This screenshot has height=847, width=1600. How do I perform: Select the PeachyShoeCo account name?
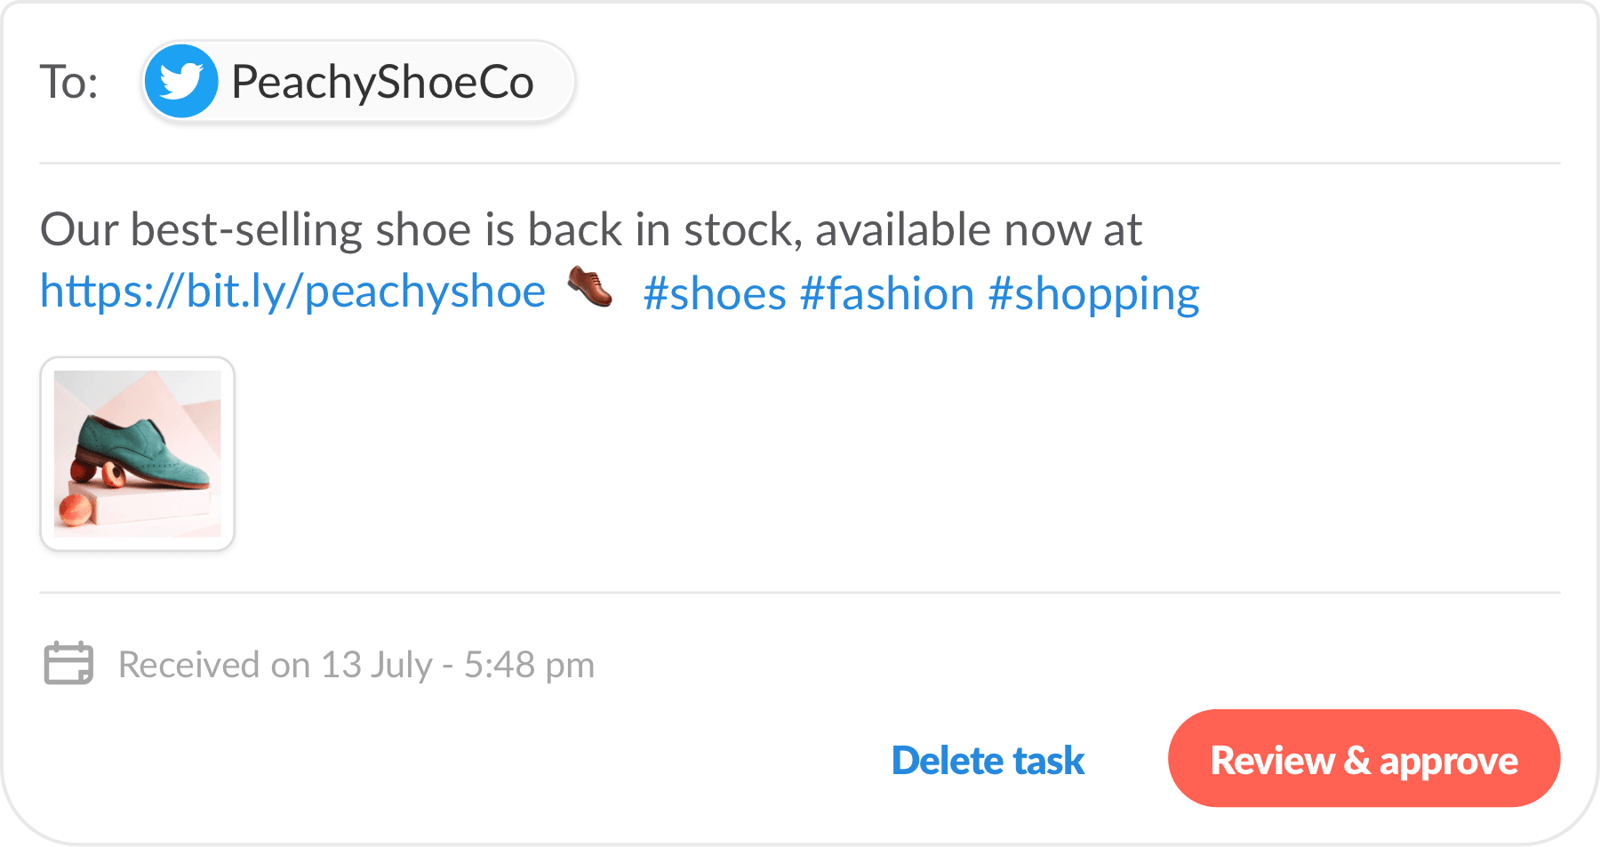tap(382, 82)
